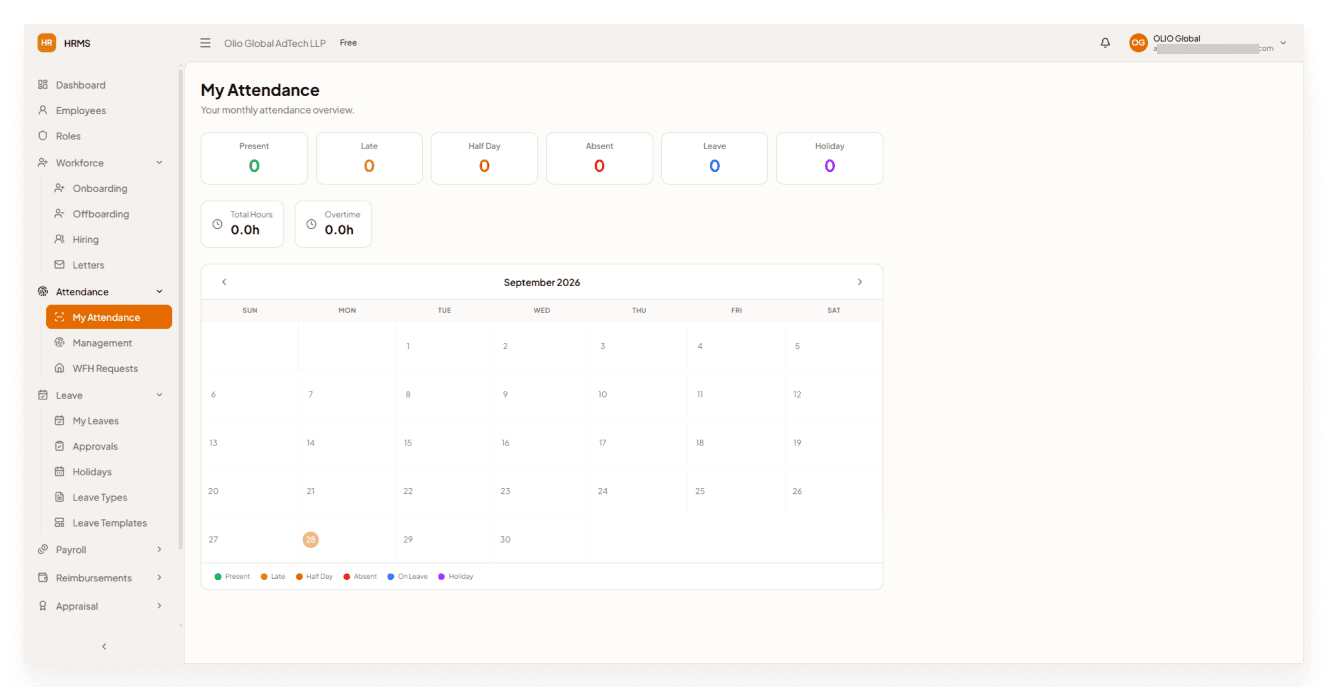The height and width of the screenshot is (687, 1328).
Task: Select September 15 calendar cell
Action: [x=445, y=443]
